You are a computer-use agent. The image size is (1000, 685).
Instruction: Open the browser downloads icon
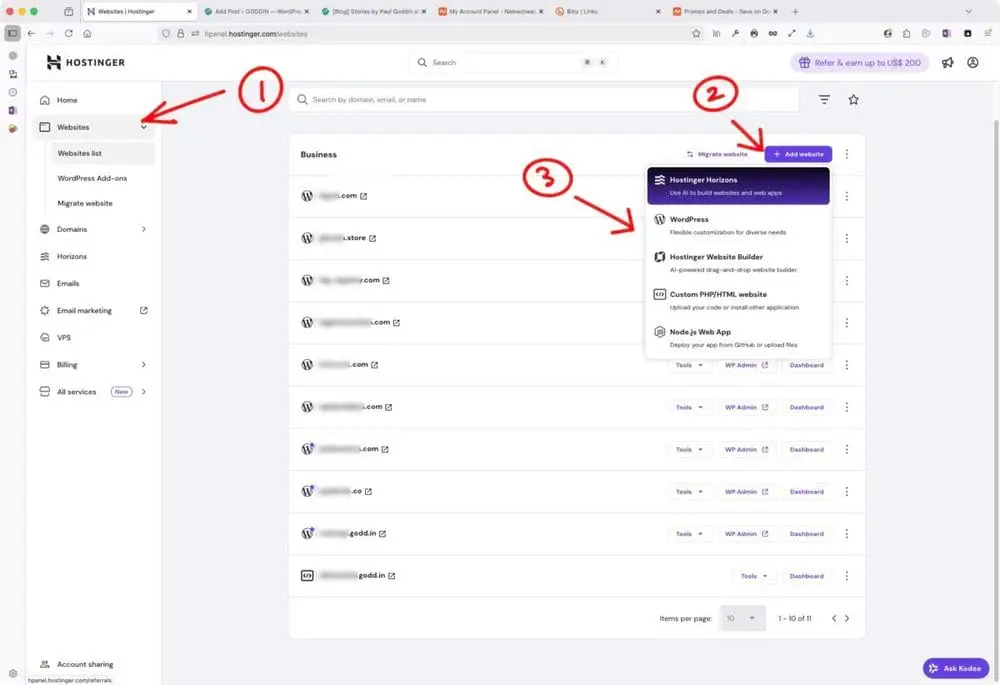pyautogui.click(x=810, y=33)
